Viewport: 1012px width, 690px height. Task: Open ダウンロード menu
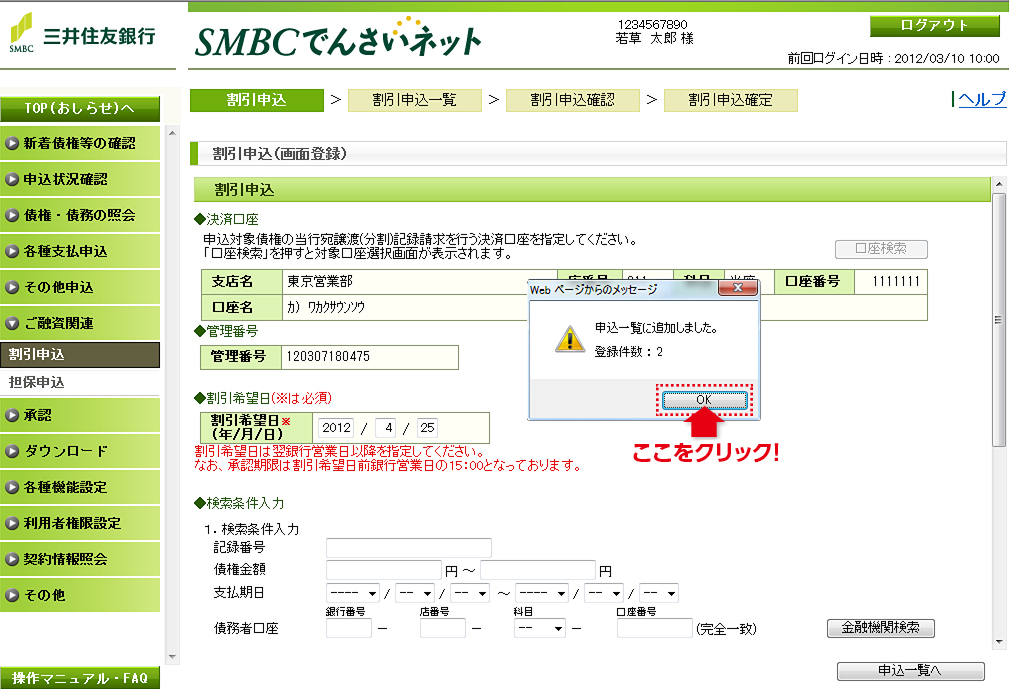point(80,451)
